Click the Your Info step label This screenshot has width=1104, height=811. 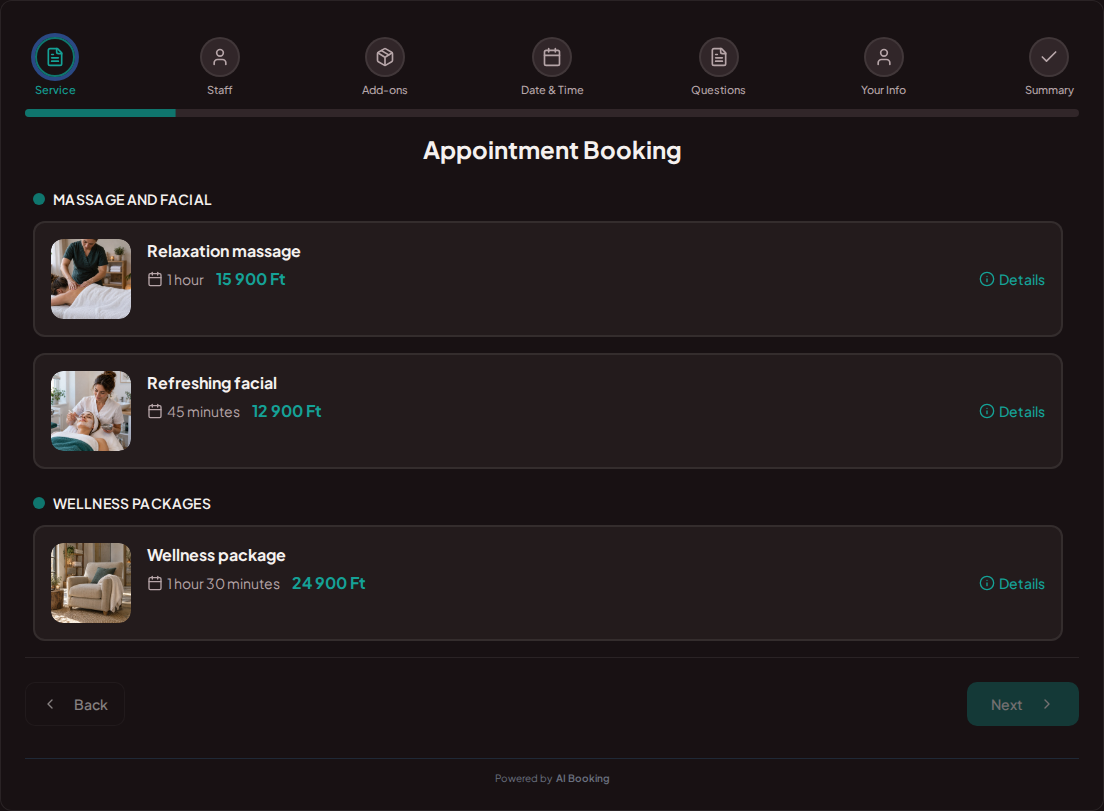(x=884, y=90)
